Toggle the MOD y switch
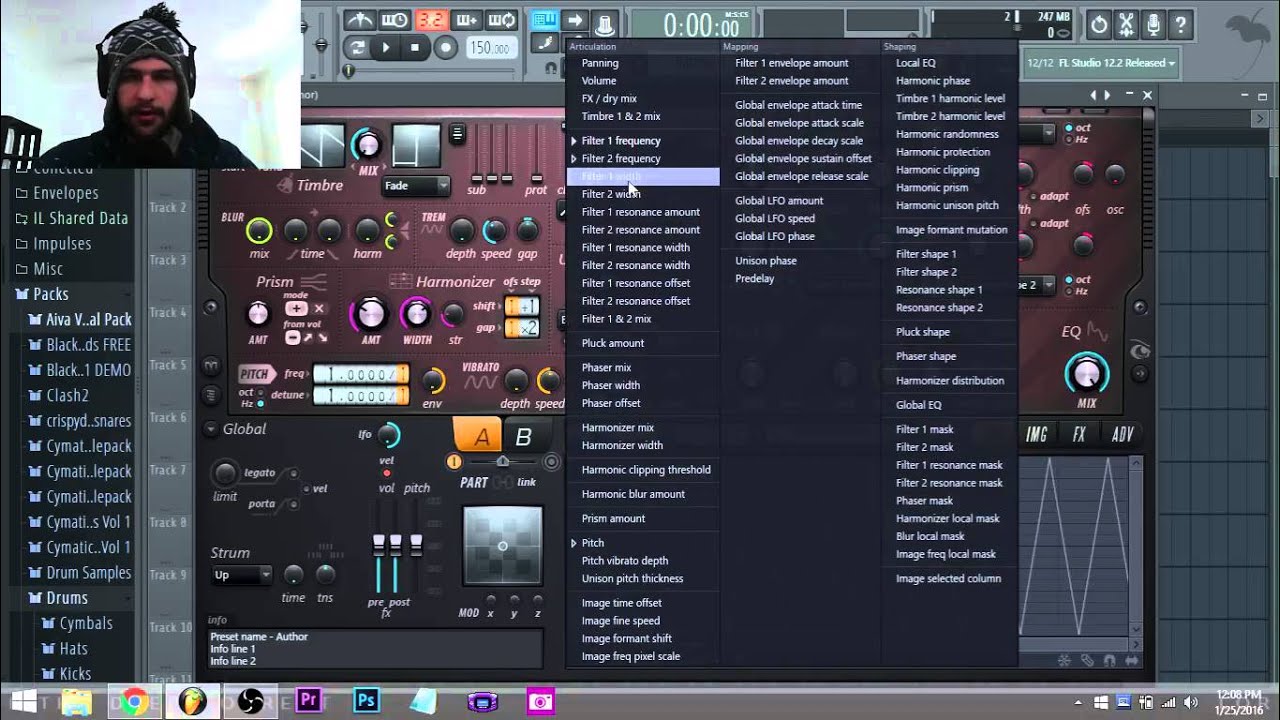The height and width of the screenshot is (720, 1280). [x=514, y=600]
